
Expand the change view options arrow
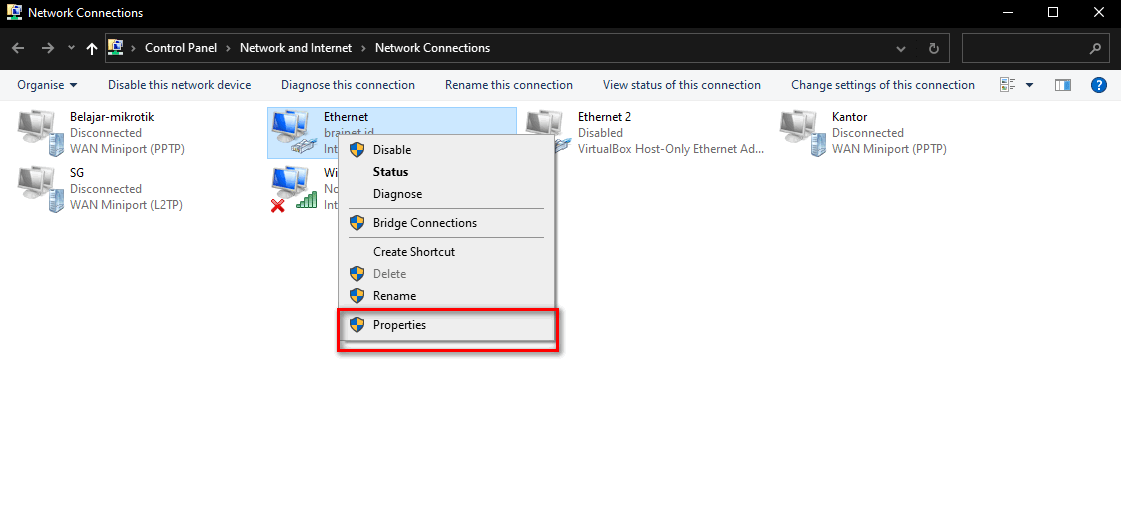1030,85
